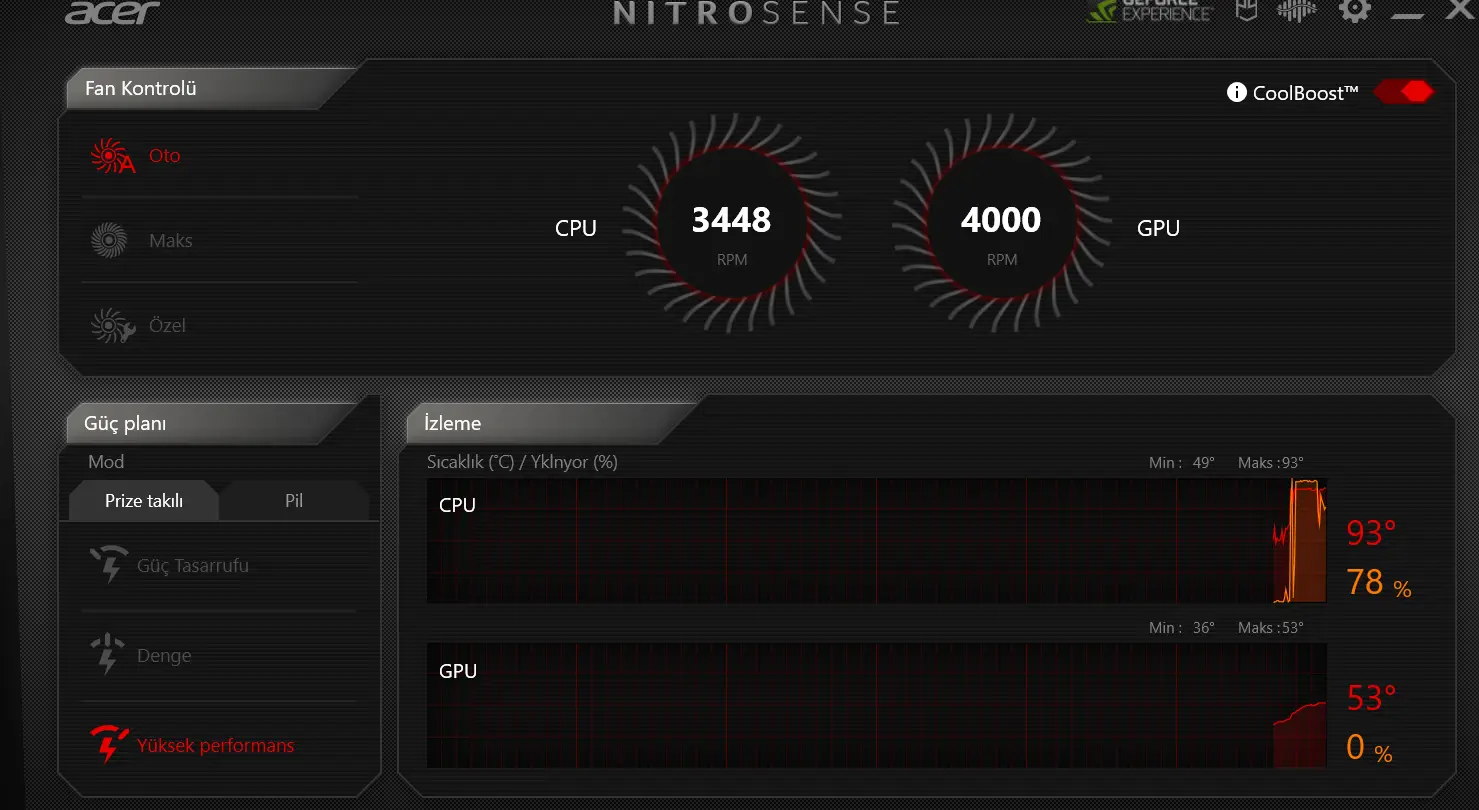Click the İzleme panel heading
Image resolution: width=1479 pixels, height=810 pixels.
(453, 423)
